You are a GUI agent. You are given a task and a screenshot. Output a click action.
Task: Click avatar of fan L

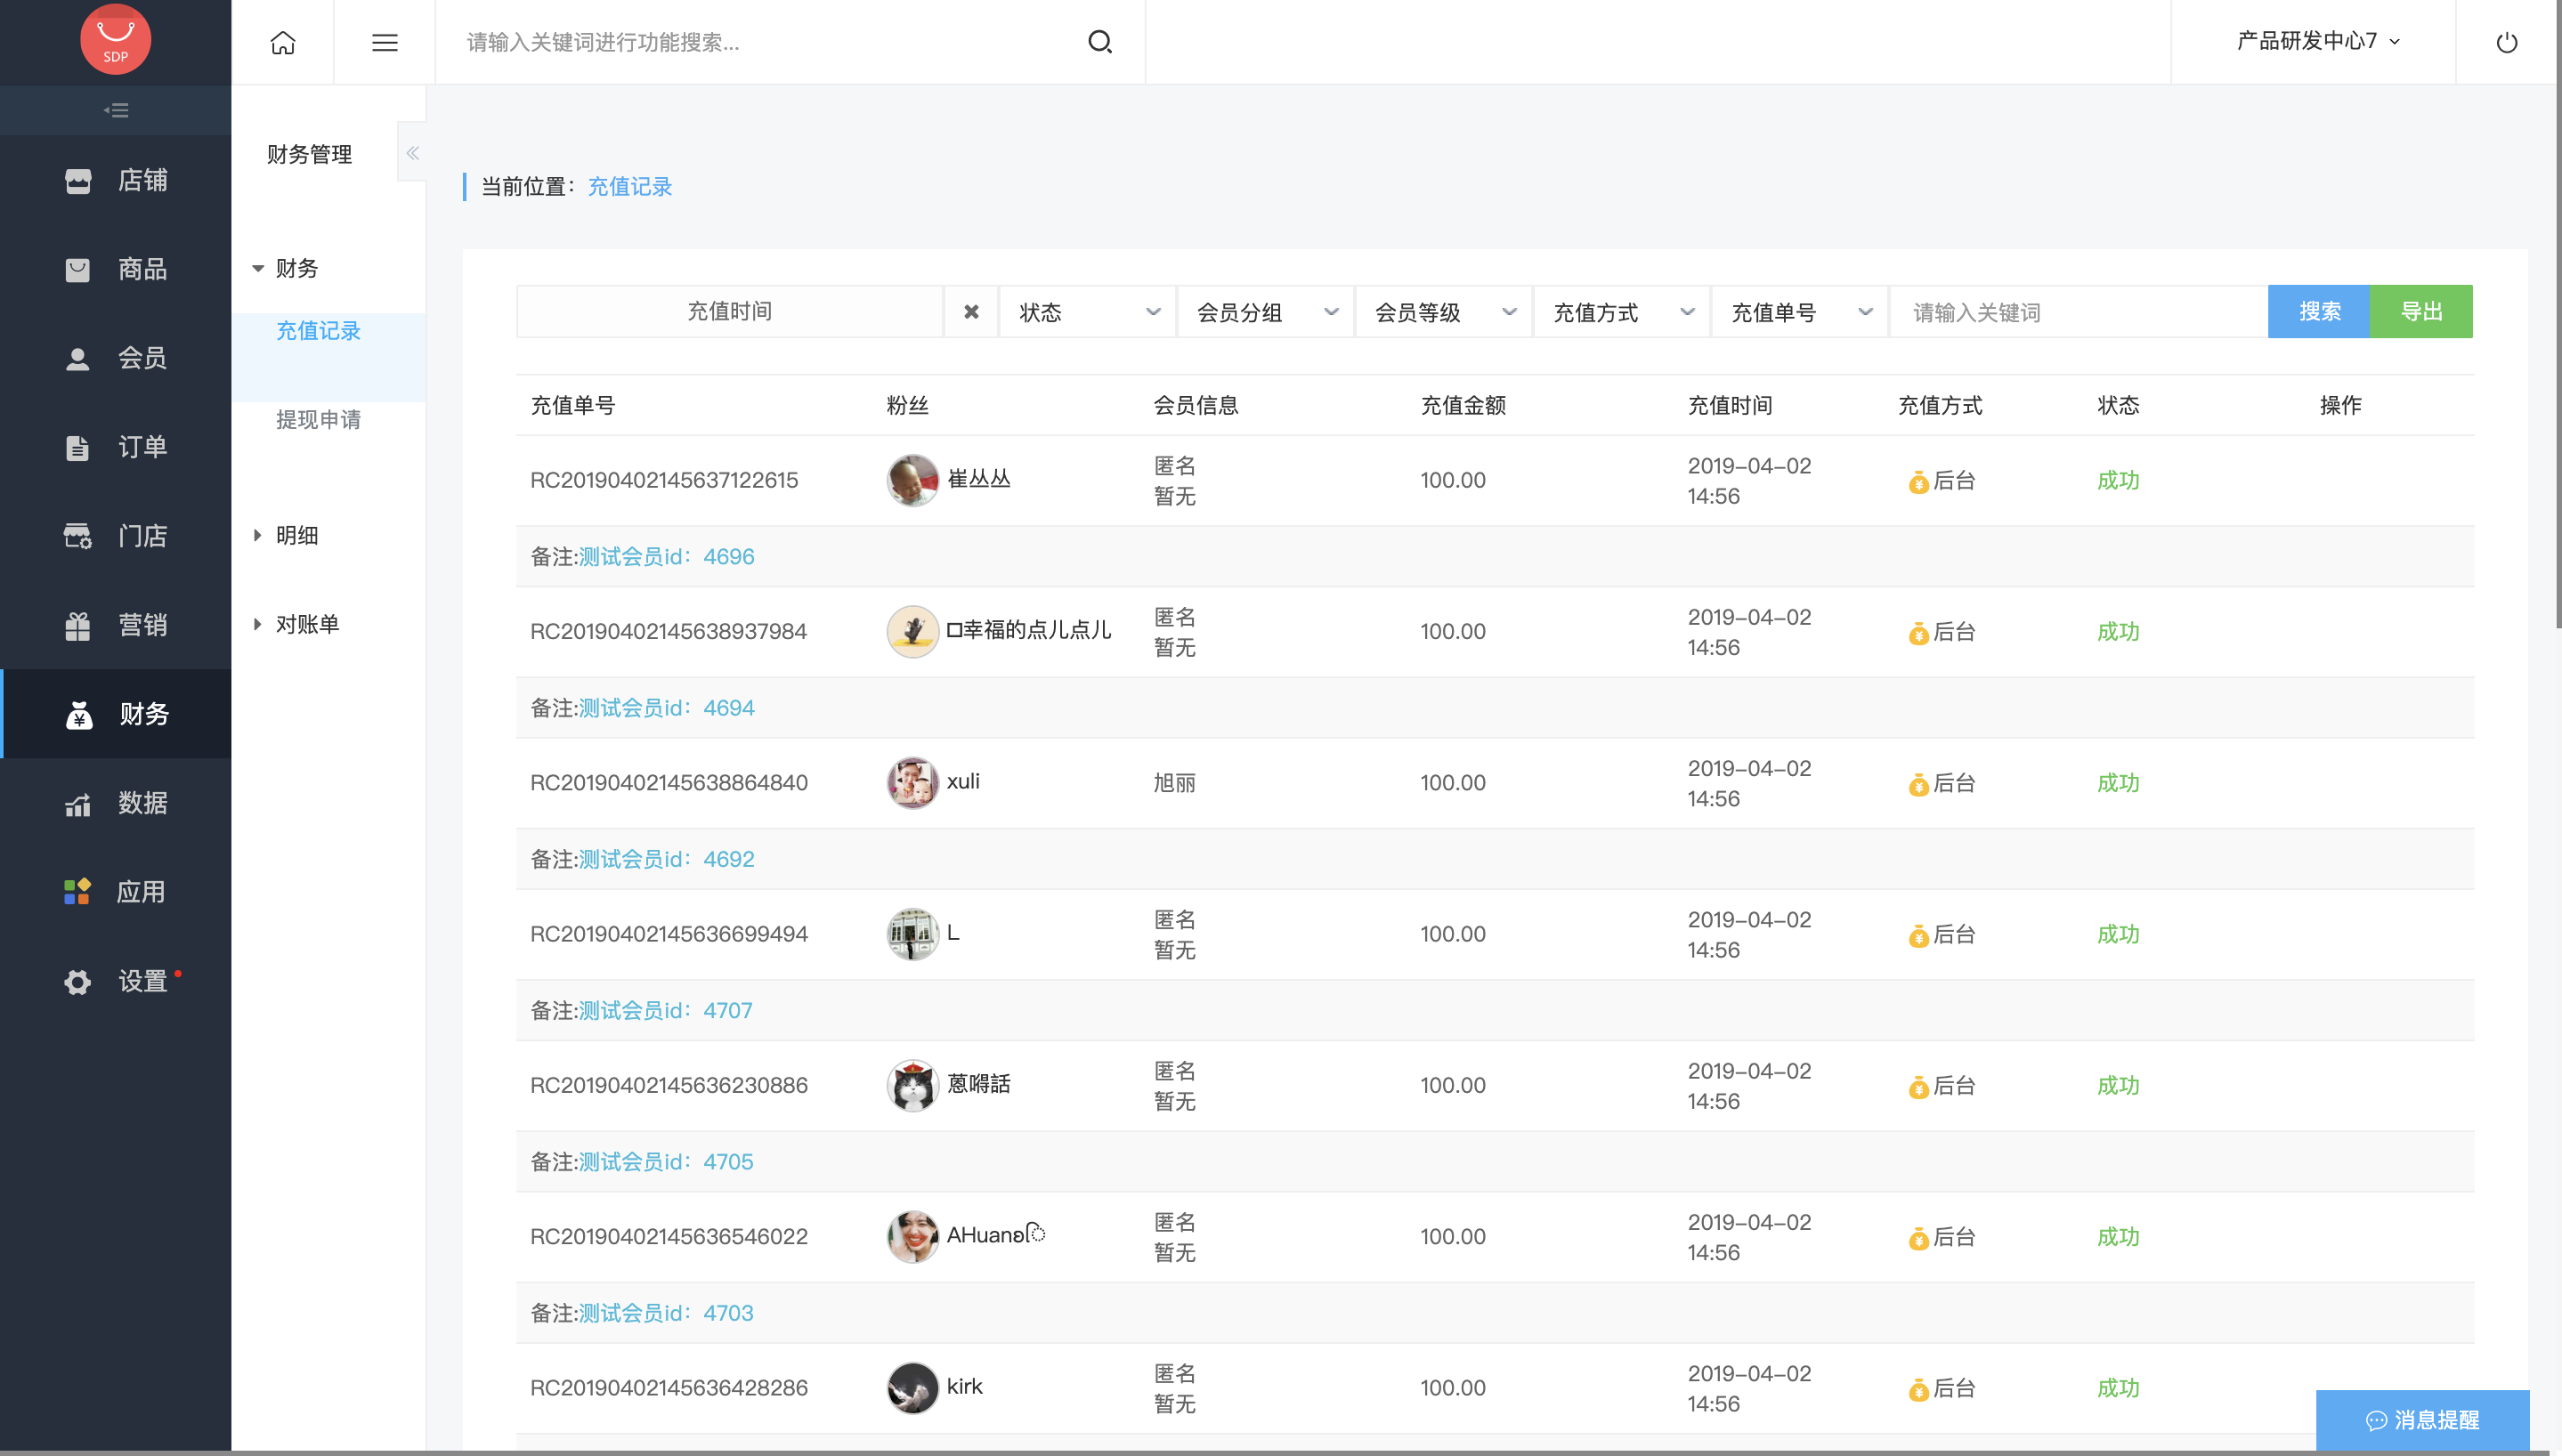[912, 934]
